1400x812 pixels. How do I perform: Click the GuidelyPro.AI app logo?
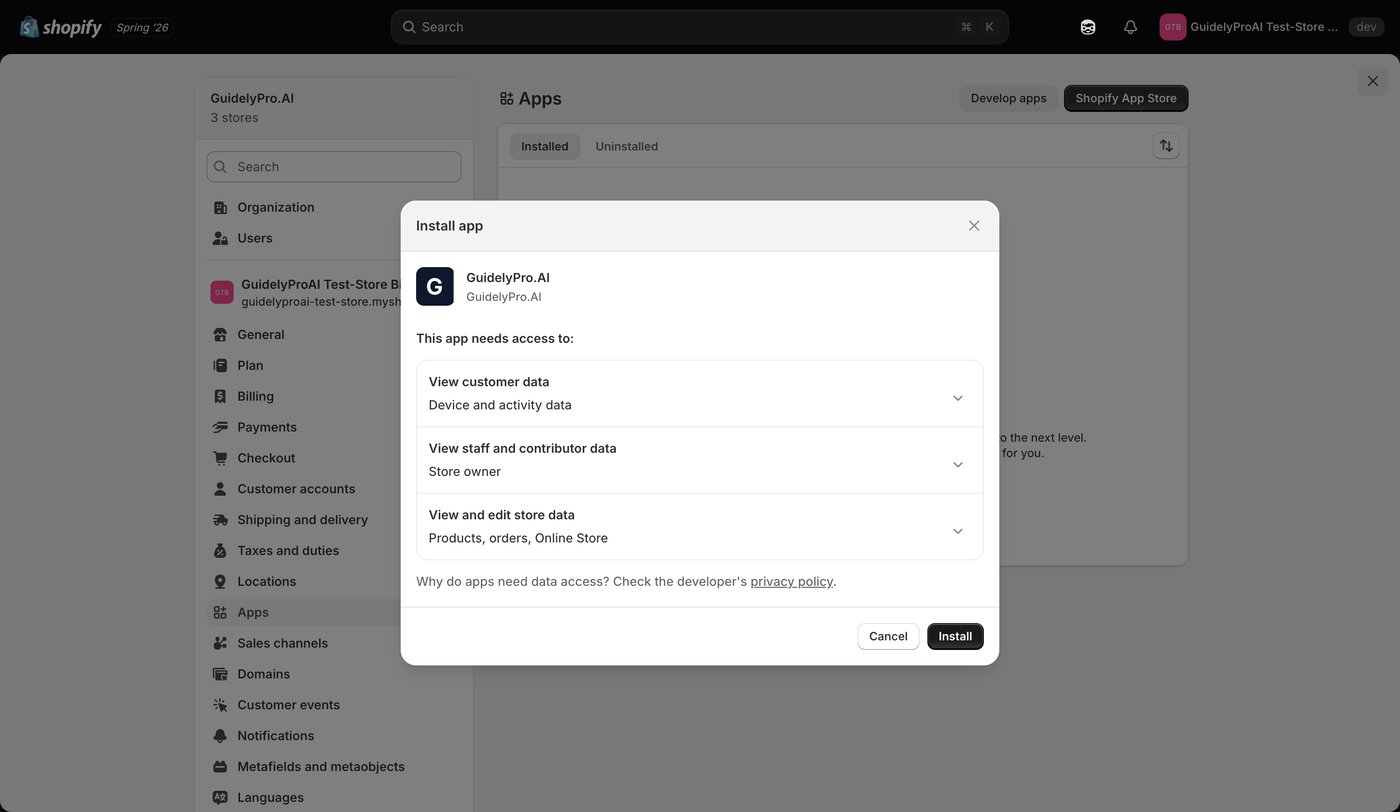435,286
